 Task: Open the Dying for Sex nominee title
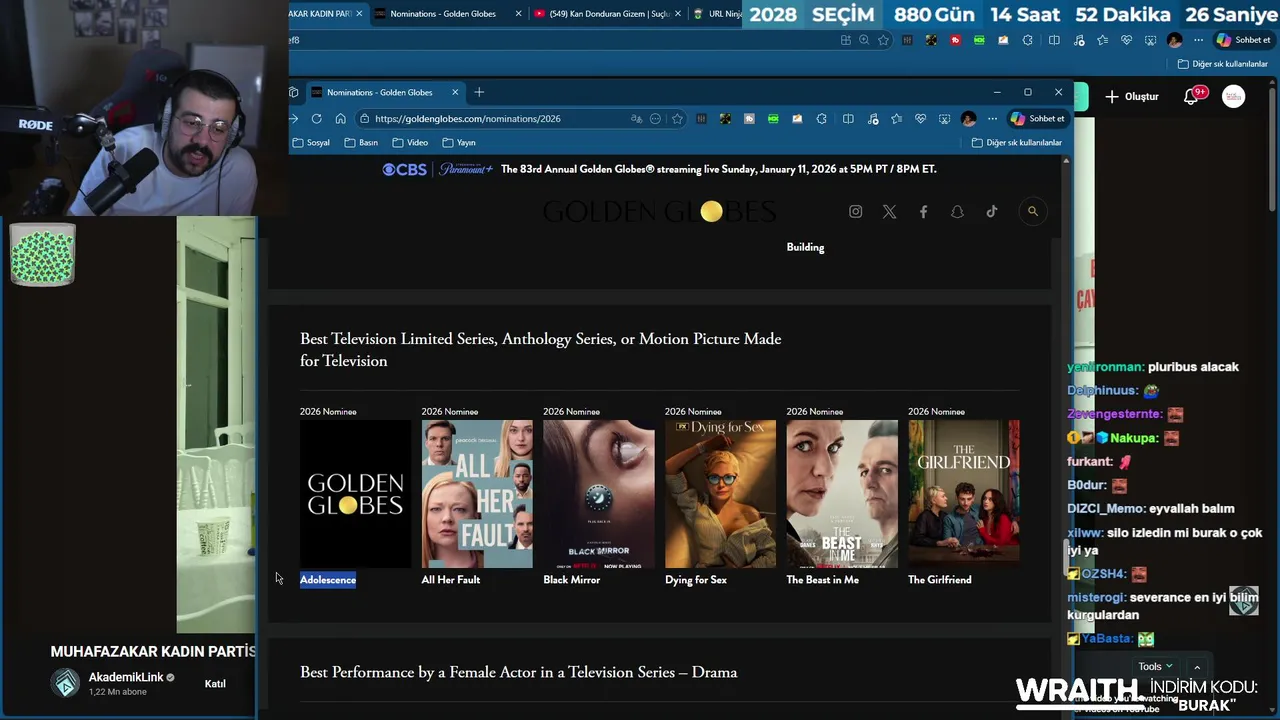pyautogui.click(x=696, y=580)
